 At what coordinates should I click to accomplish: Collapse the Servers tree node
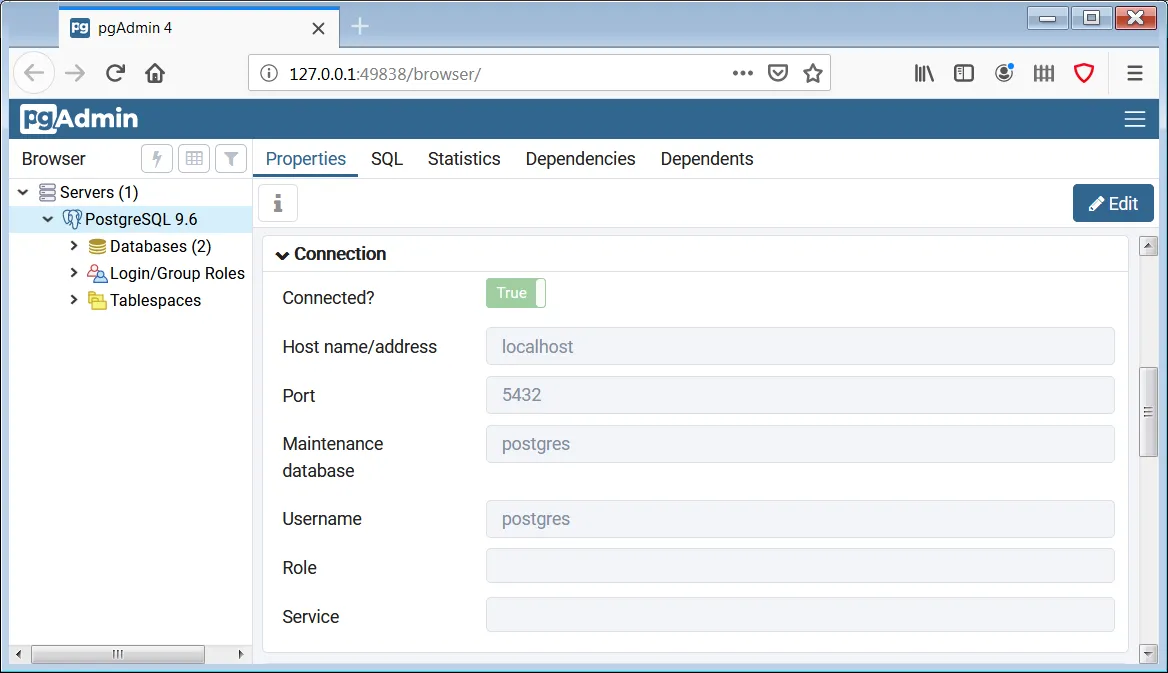[x=23, y=192]
